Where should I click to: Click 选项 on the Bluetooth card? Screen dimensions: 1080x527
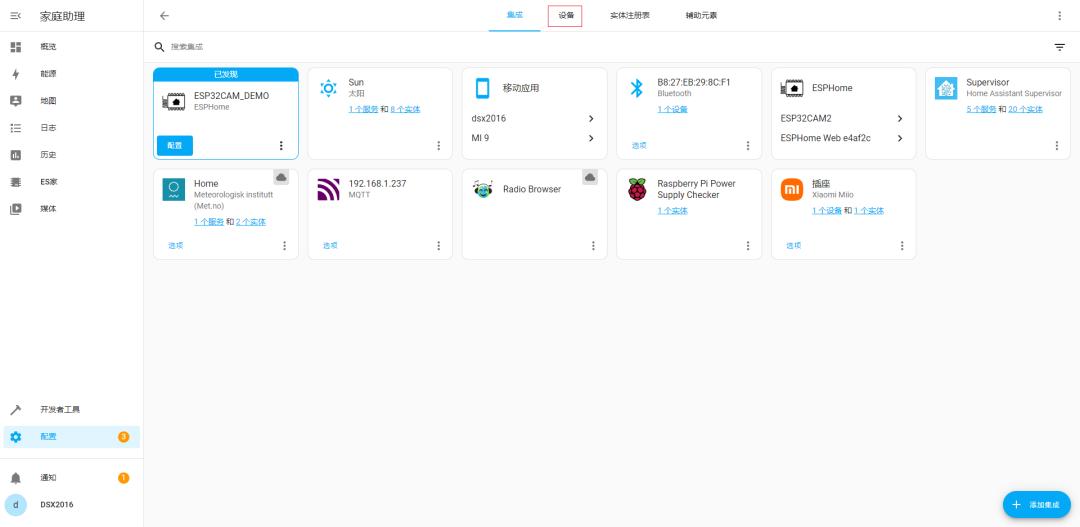coord(639,145)
